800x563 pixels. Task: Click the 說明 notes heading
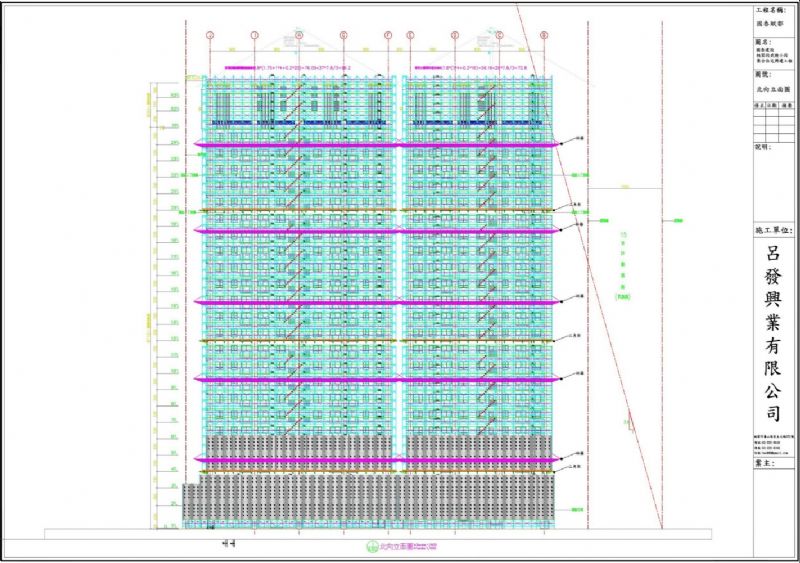[x=764, y=146]
